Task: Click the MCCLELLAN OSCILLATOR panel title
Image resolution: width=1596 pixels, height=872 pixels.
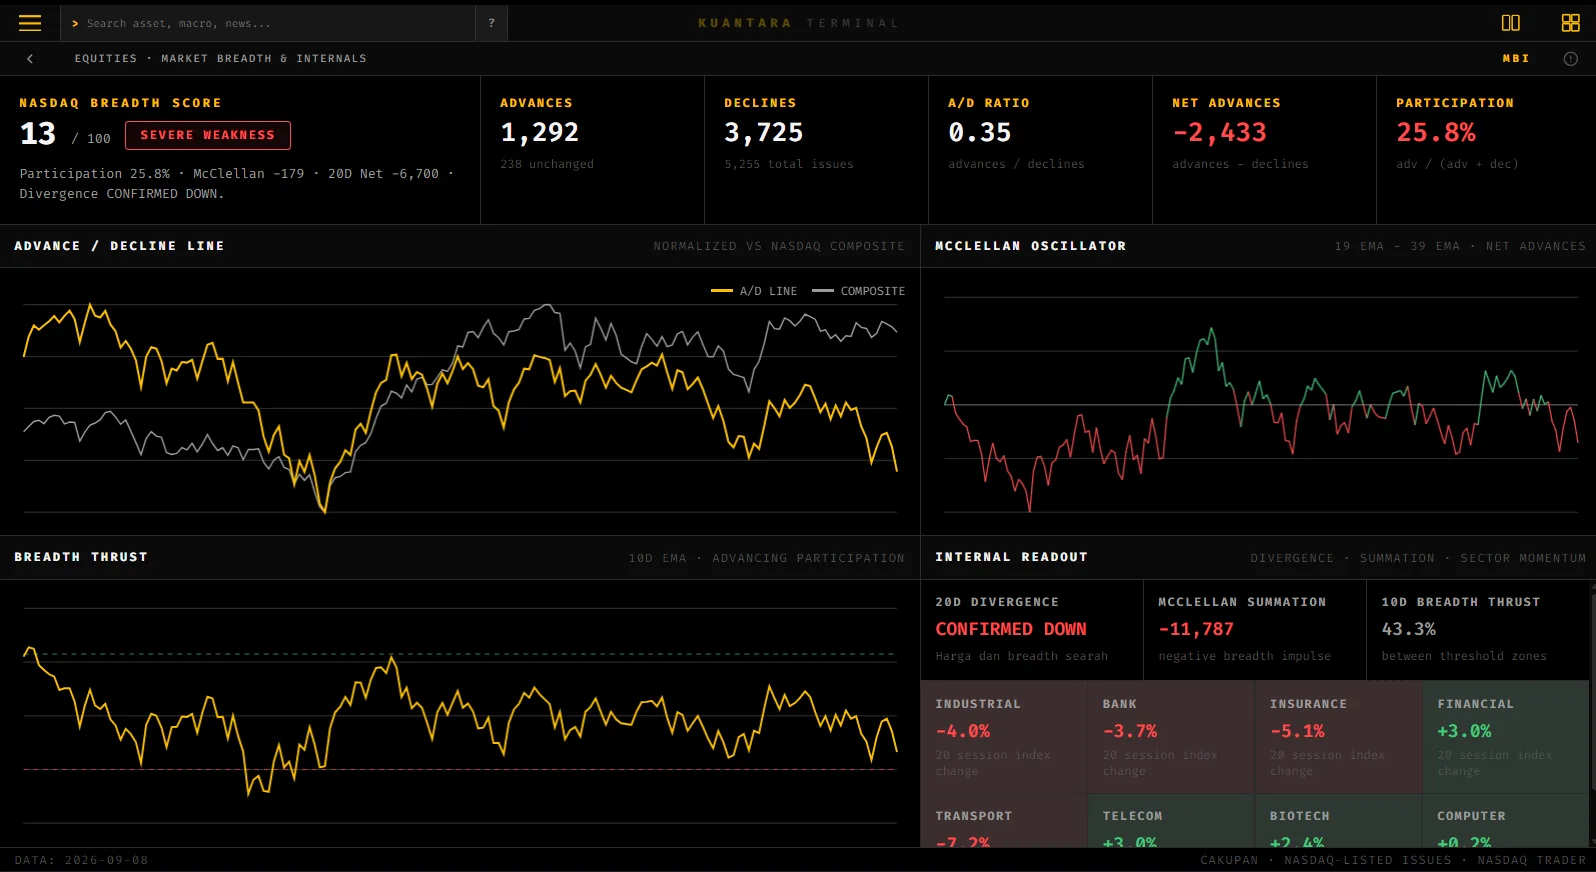Action: click(x=1030, y=246)
